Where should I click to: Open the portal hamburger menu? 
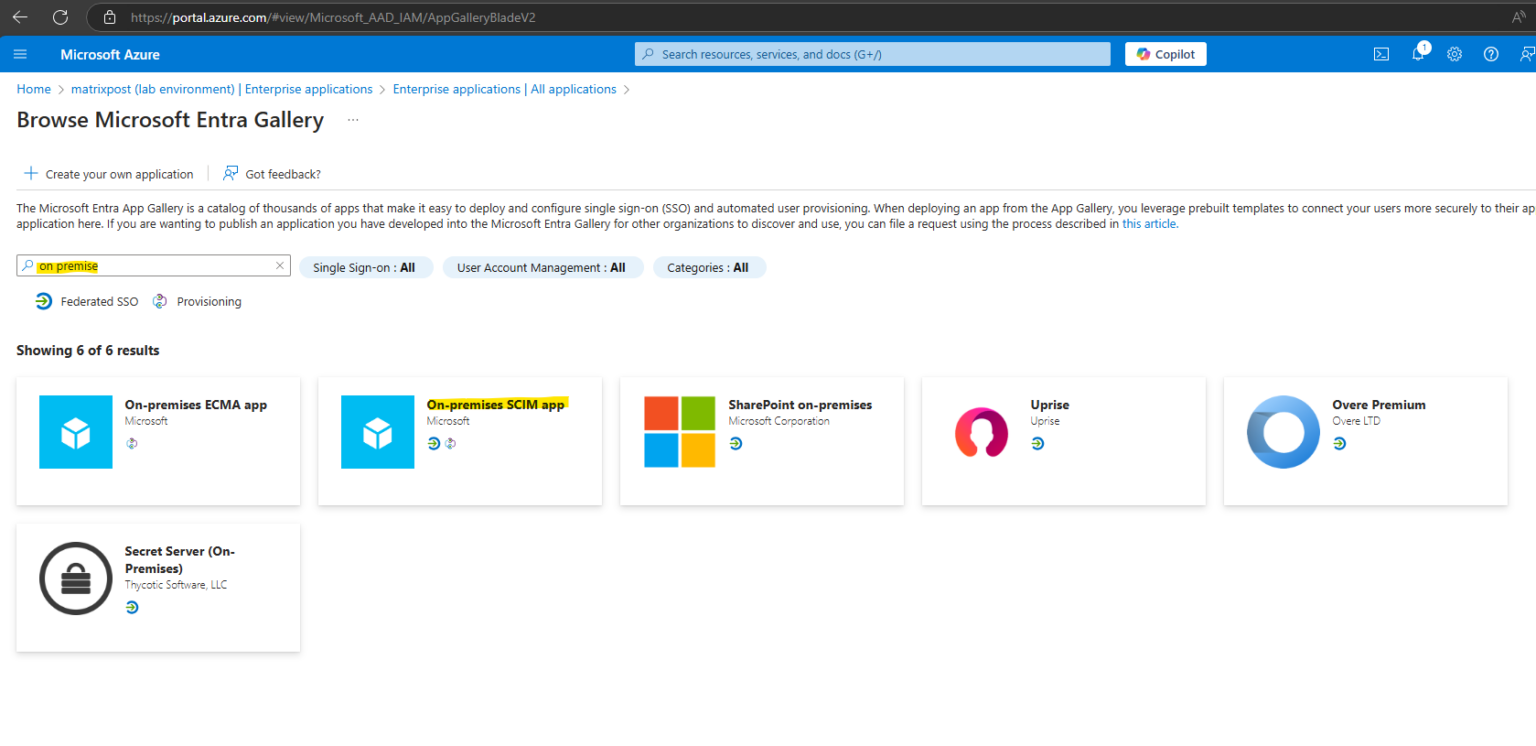(x=20, y=54)
